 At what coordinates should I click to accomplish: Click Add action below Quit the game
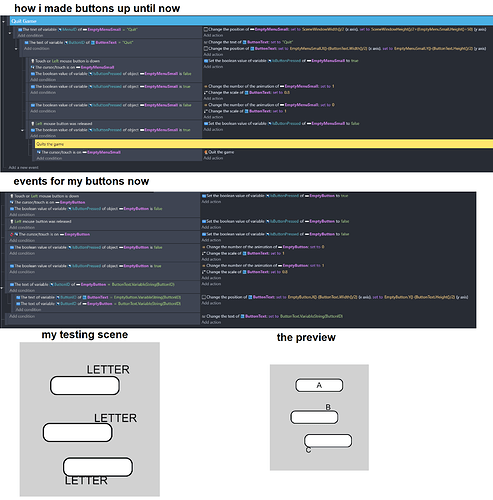pyautogui.click(x=213, y=158)
